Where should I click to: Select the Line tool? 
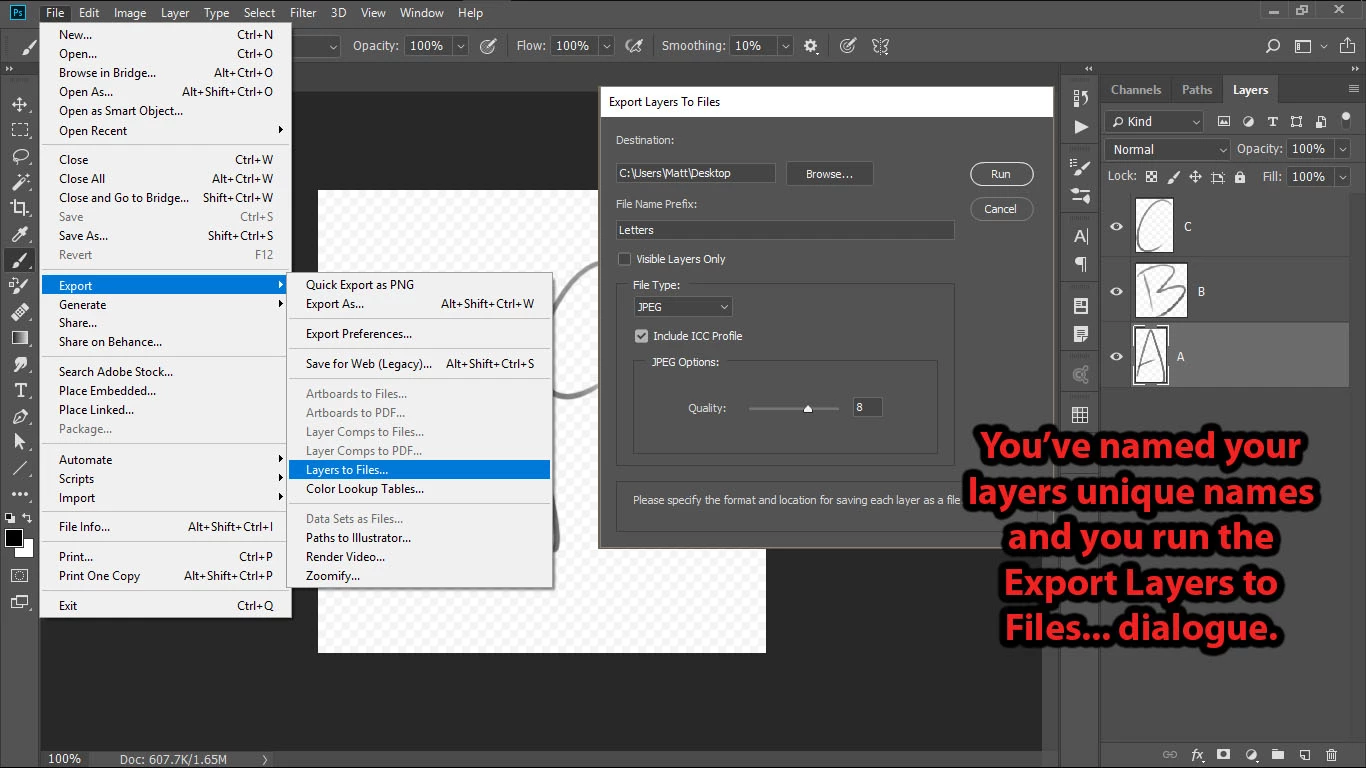tap(19, 468)
